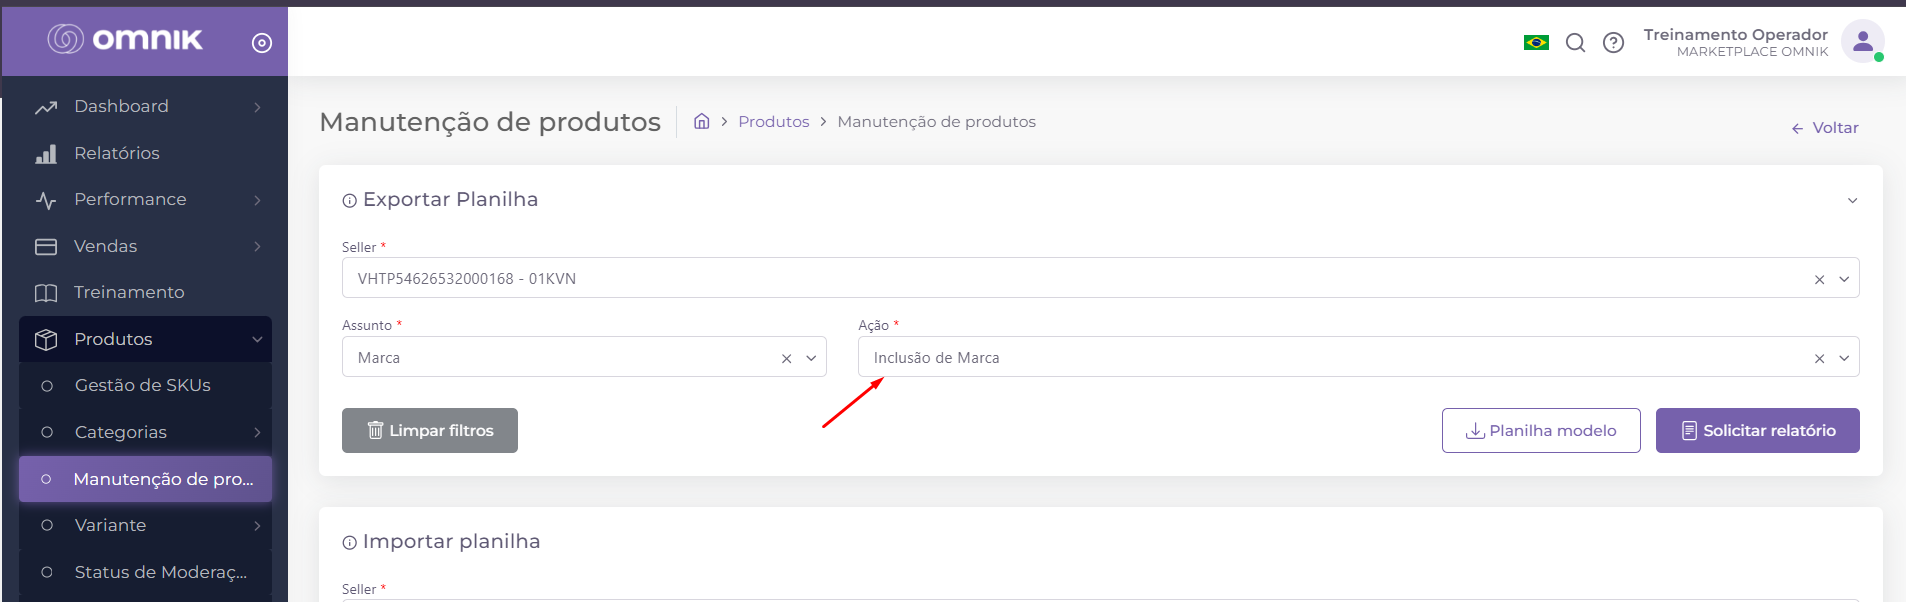Click the Solicitar relatório button

(1758, 430)
